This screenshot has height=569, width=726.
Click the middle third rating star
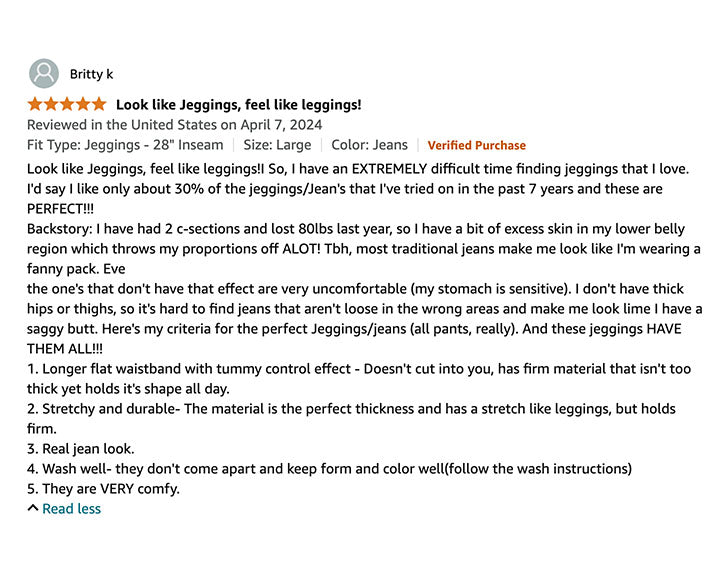point(66,104)
